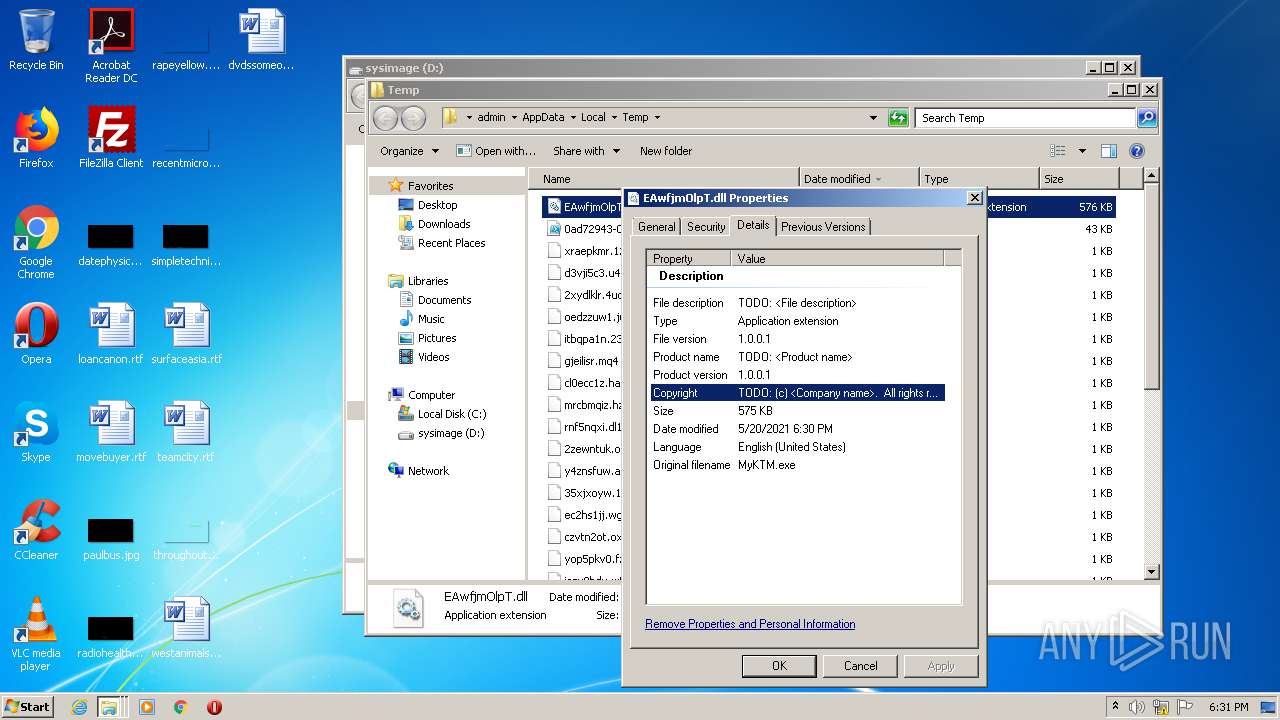1280x720 pixels.
Task: Click in the Search Temp field
Action: pyautogui.click(x=1026, y=118)
